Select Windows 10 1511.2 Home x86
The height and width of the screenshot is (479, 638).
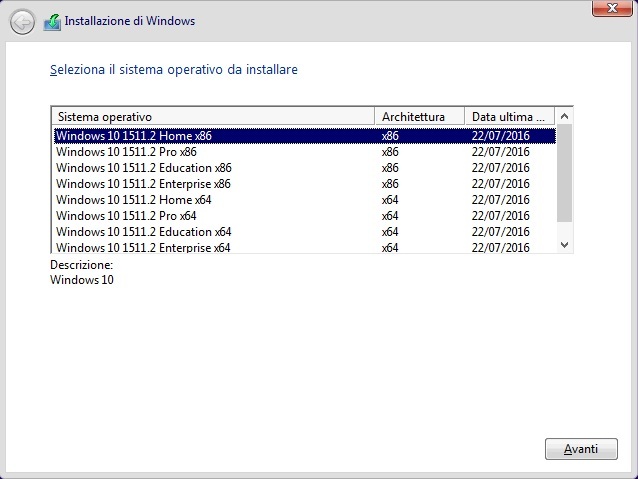[x=305, y=136]
